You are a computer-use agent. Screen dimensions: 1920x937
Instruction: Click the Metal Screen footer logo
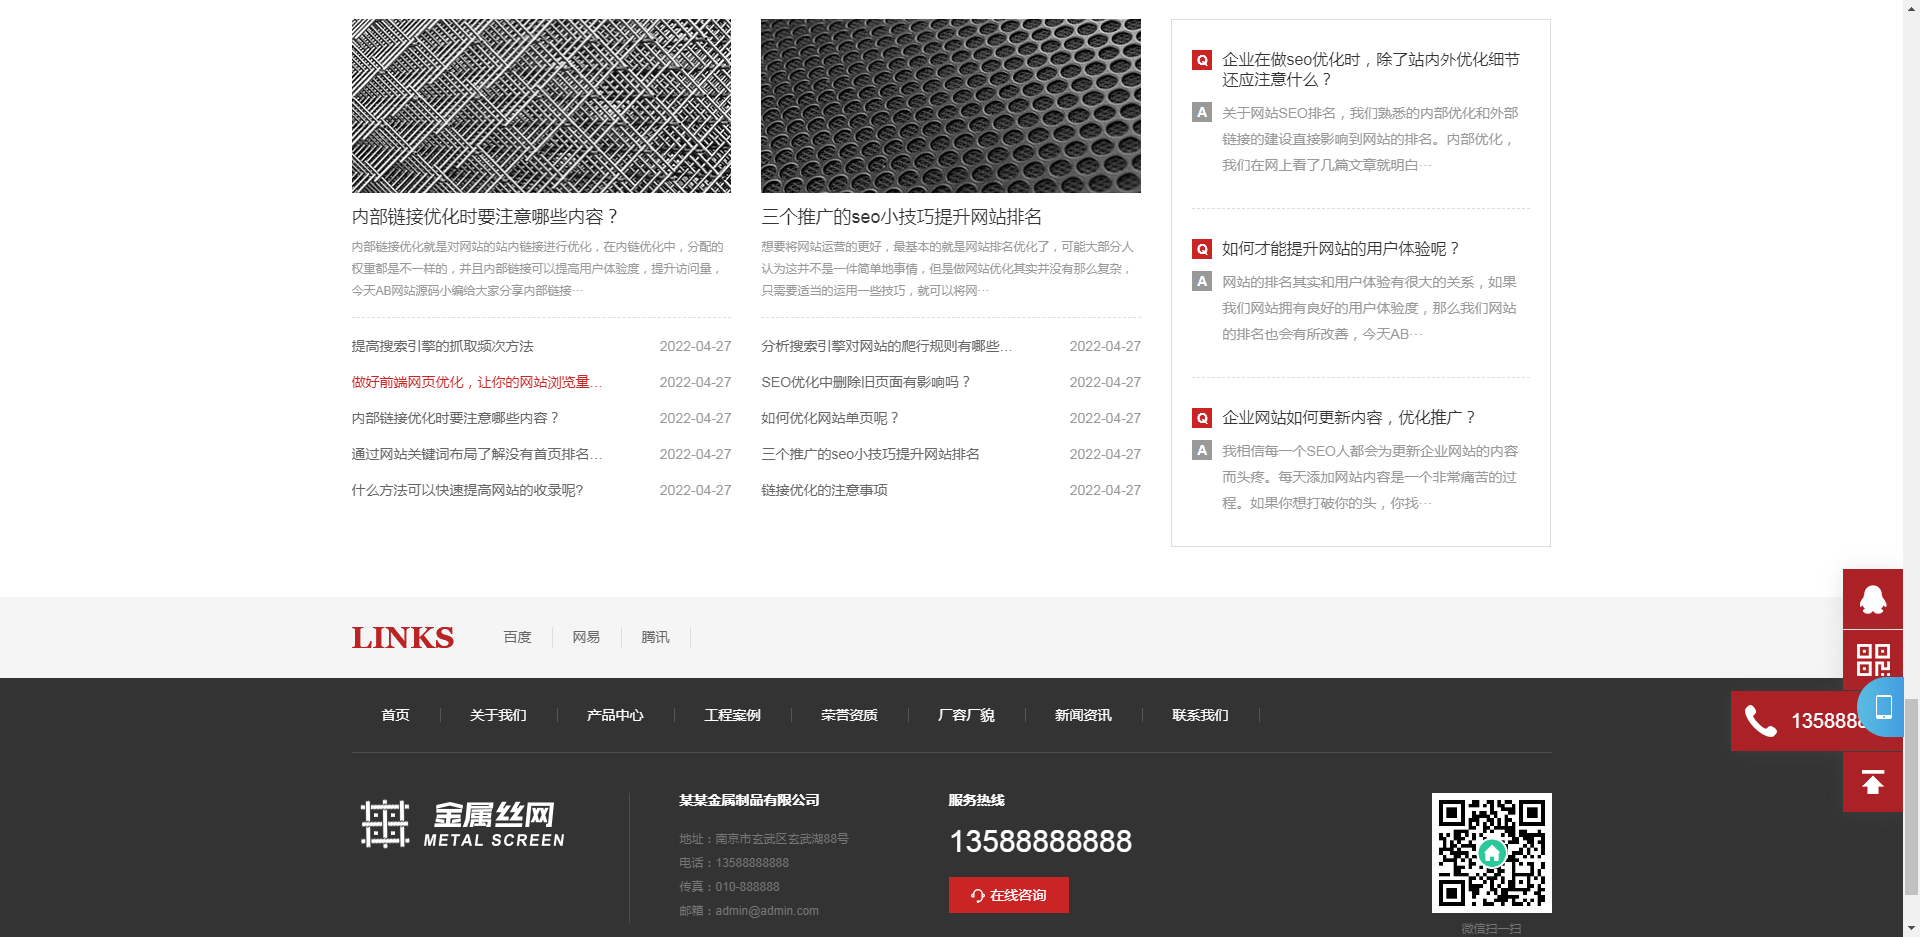462,825
